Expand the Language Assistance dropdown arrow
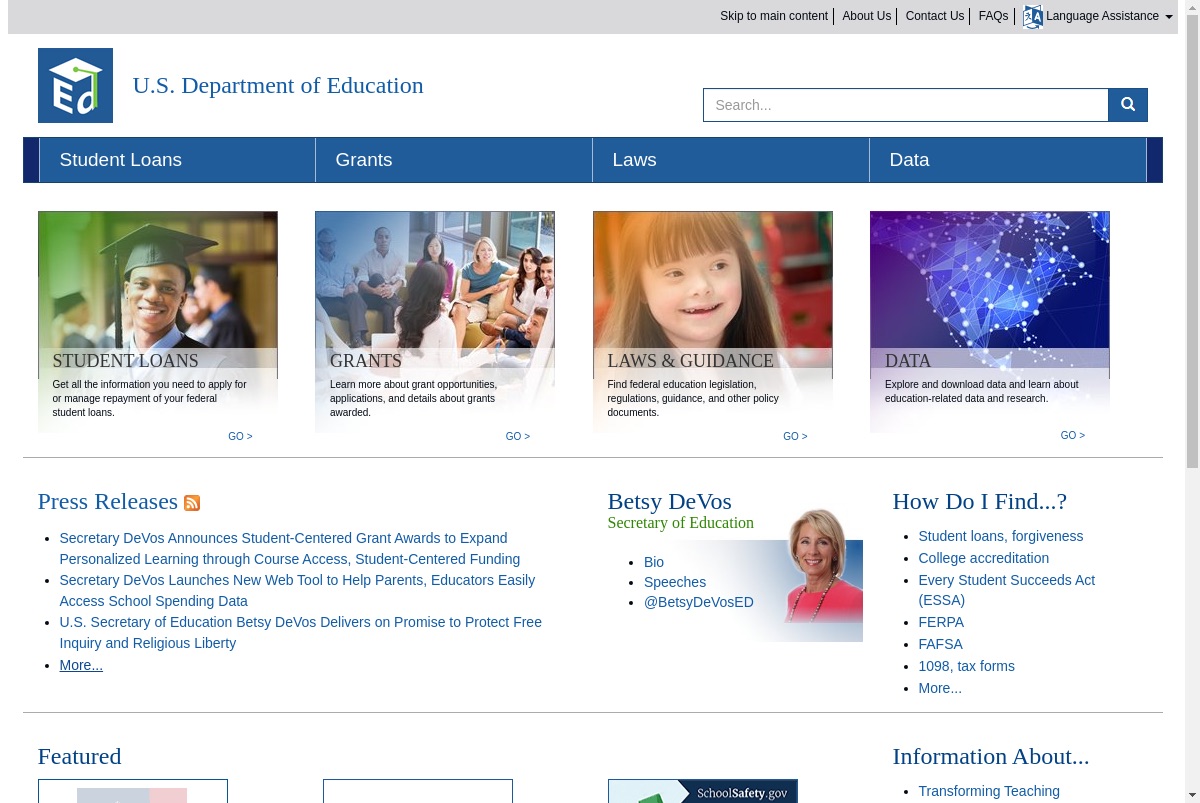 click(x=1169, y=17)
